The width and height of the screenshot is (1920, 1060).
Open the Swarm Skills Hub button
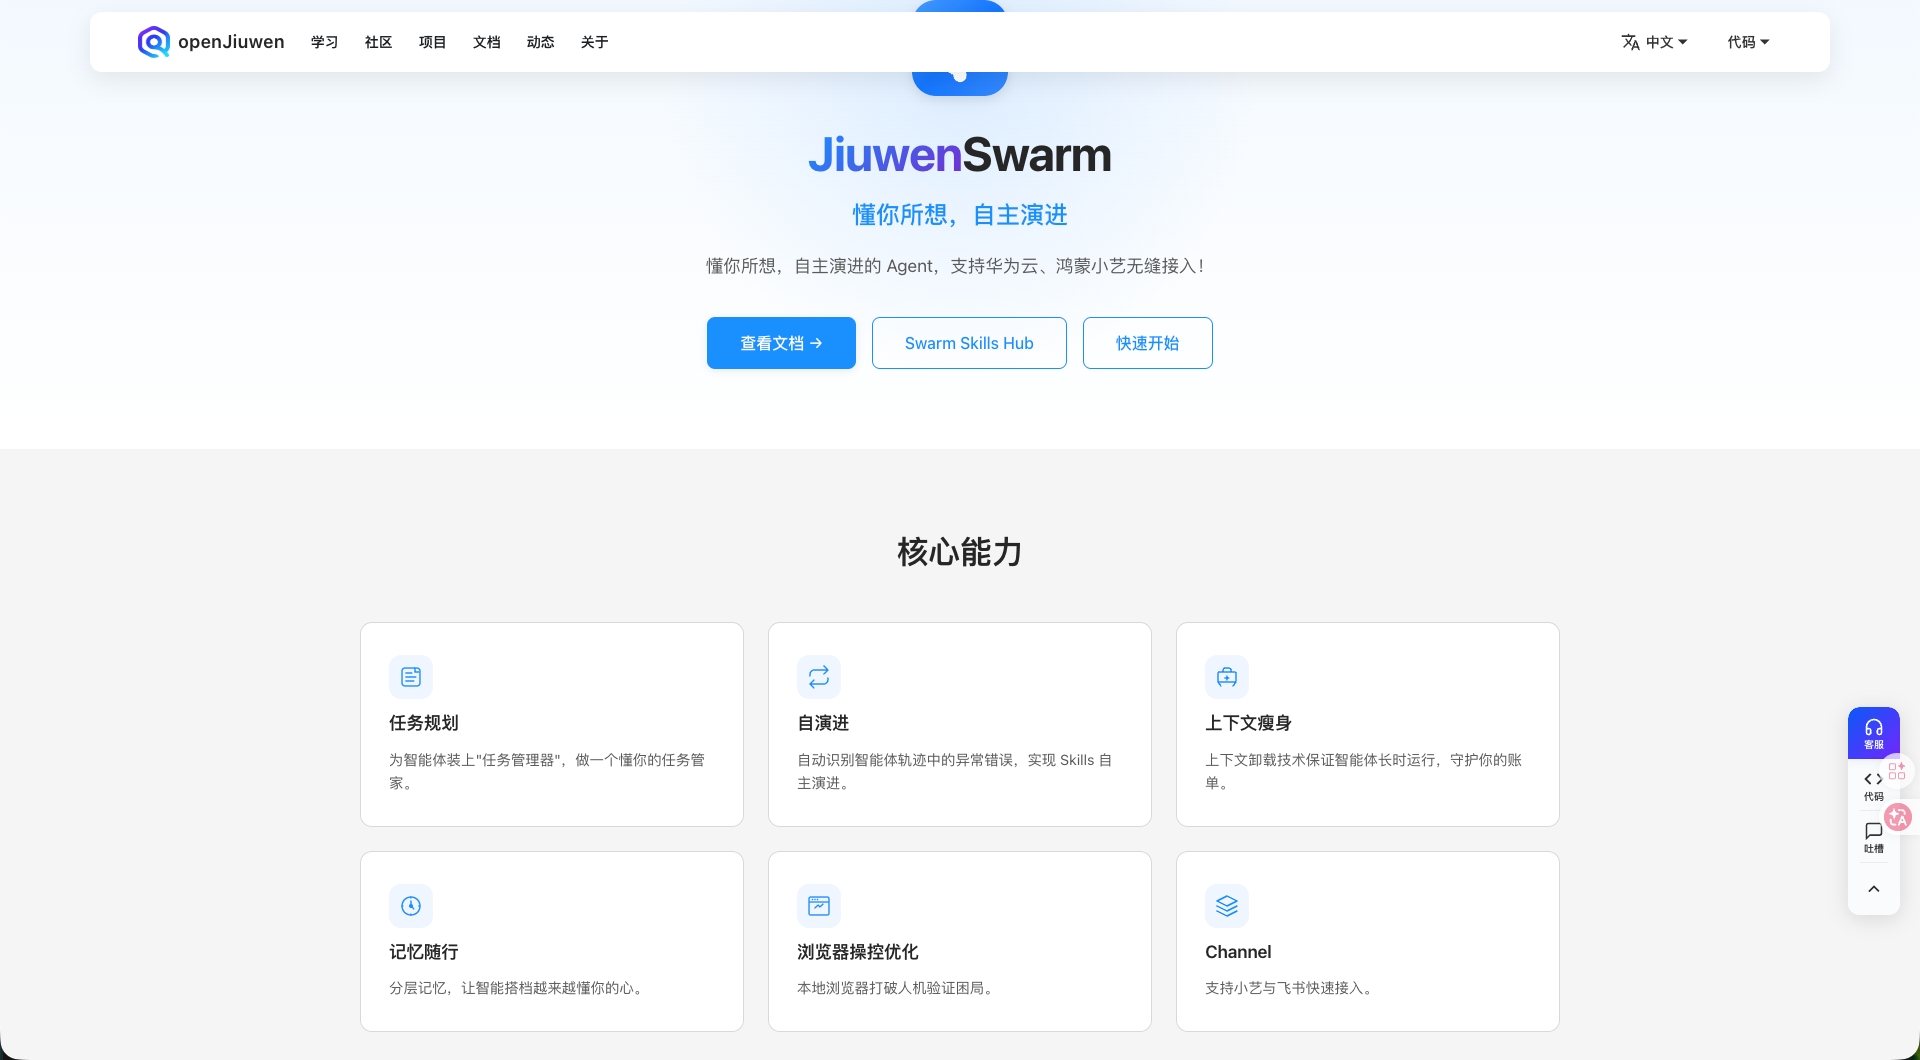969,343
